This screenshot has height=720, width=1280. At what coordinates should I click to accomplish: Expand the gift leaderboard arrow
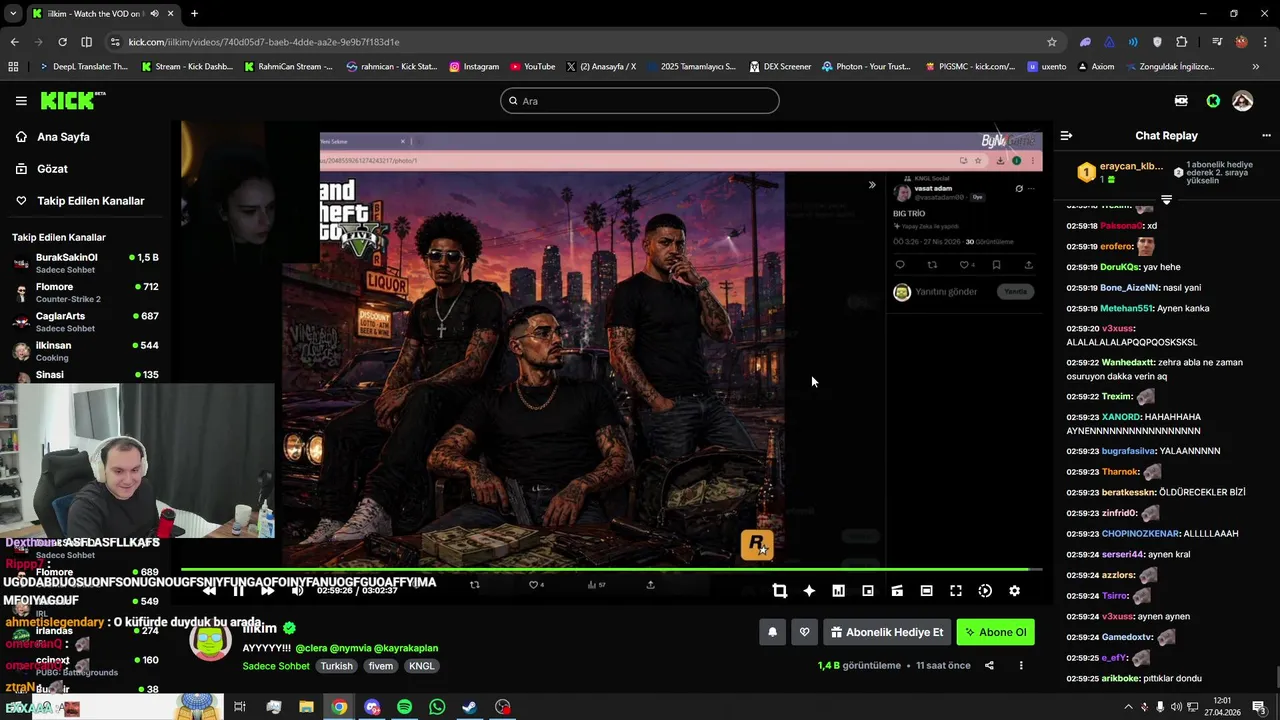[x=1166, y=199]
